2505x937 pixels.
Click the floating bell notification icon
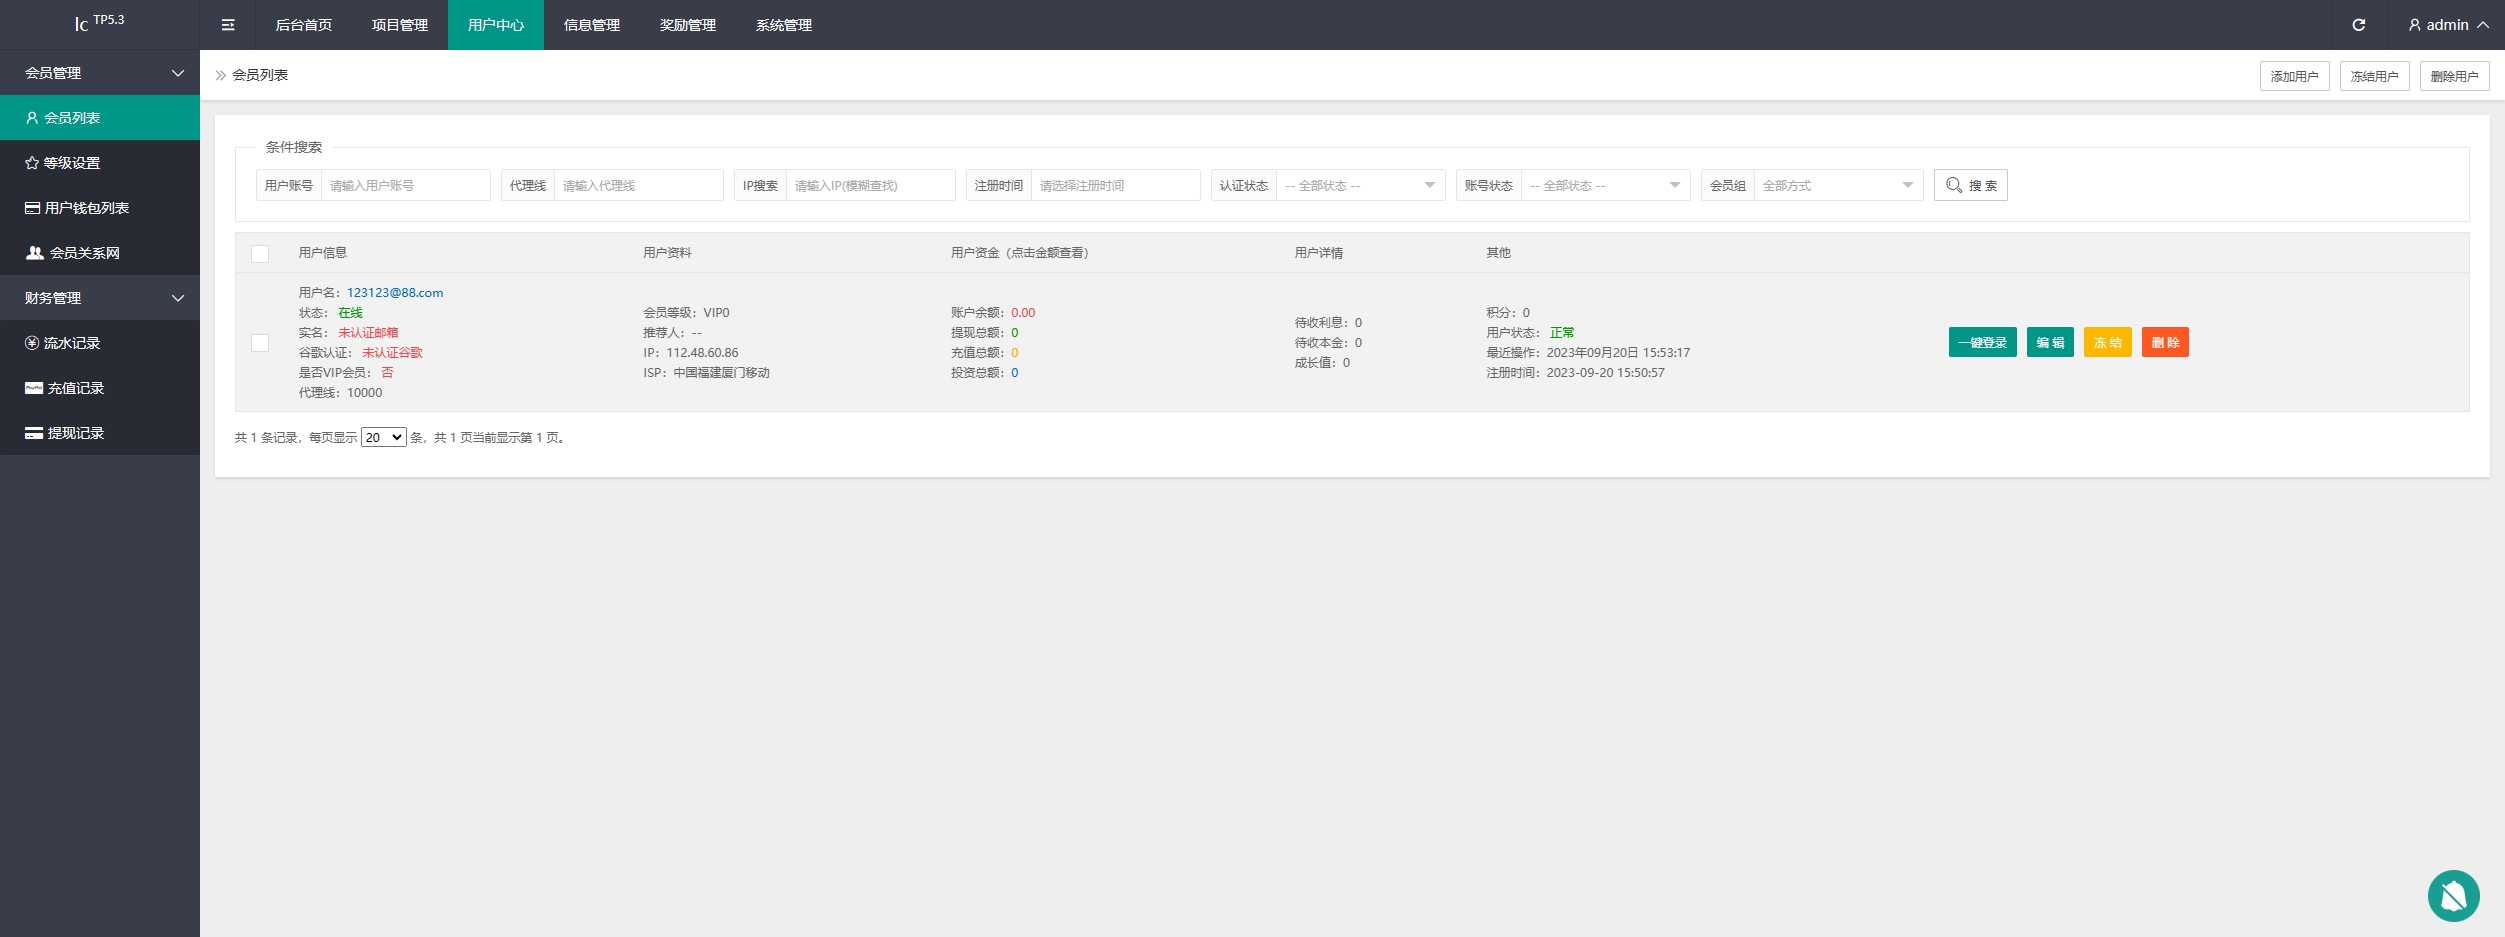pos(2453,896)
